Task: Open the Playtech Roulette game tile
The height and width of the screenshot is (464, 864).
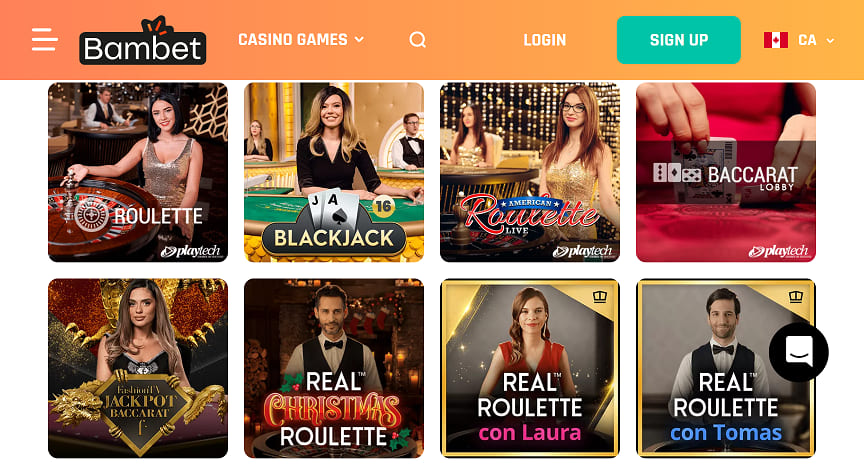Action: coord(138,172)
